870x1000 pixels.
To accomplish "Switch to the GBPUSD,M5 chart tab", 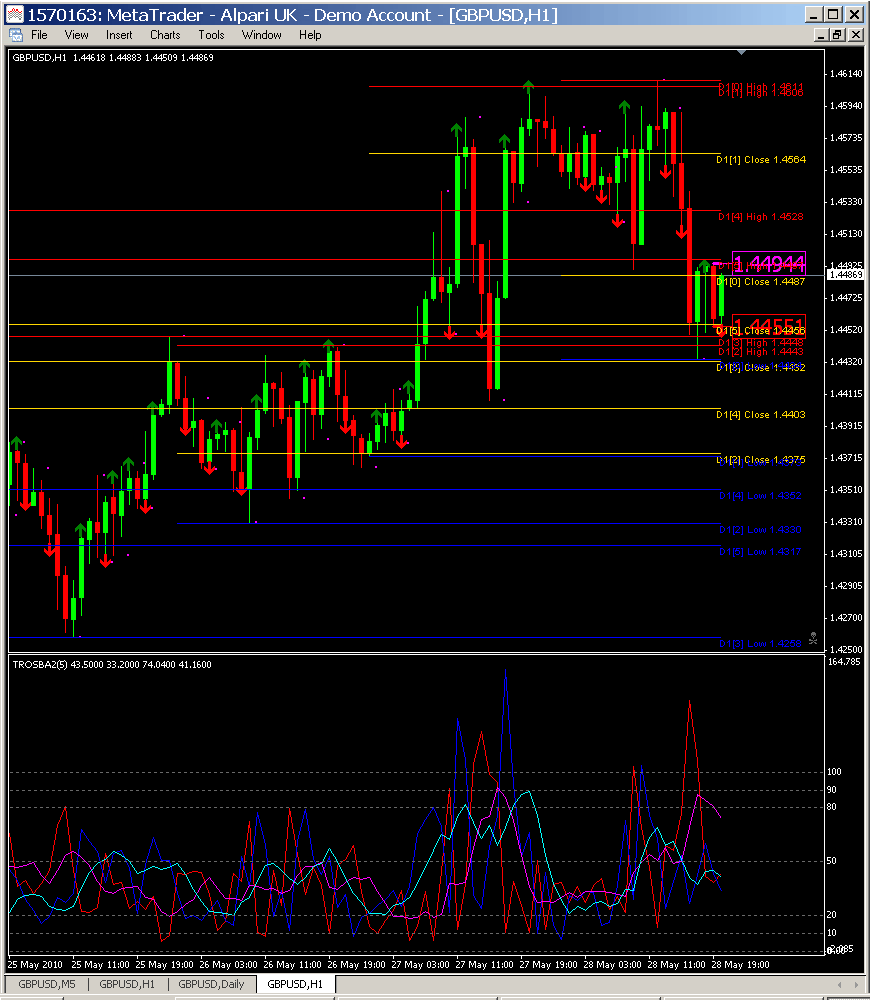I will click(47, 984).
